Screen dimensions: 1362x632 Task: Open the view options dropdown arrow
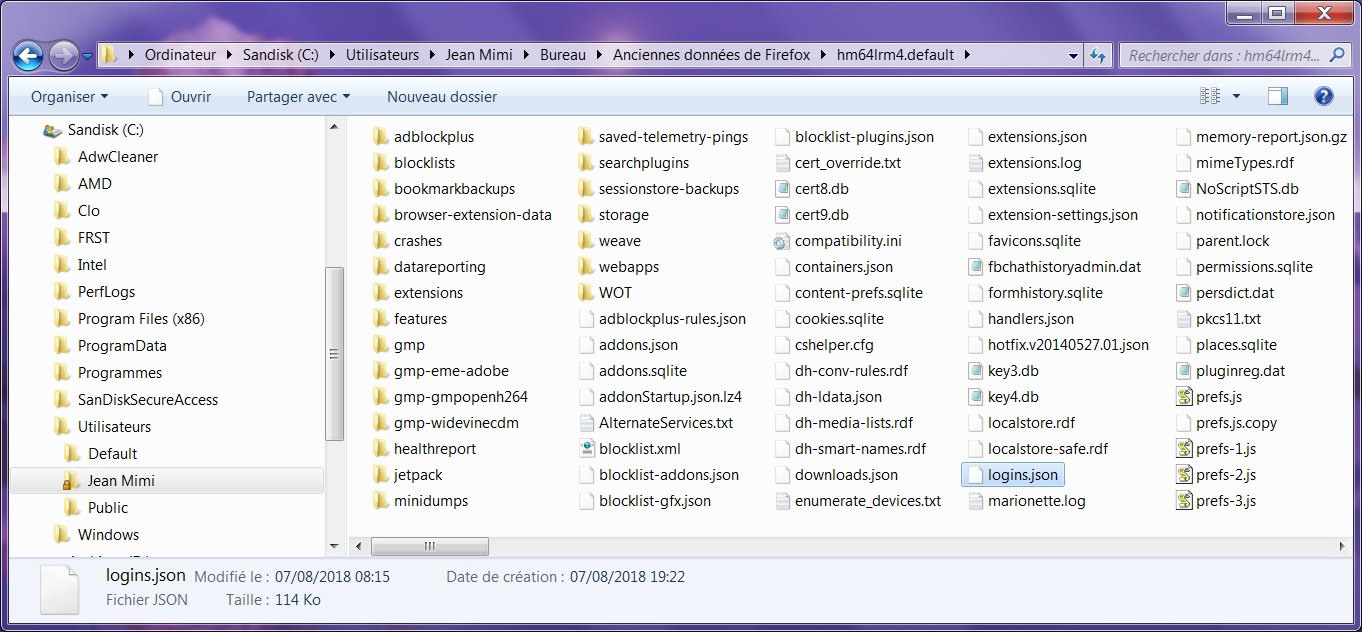[x=1236, y=97]
